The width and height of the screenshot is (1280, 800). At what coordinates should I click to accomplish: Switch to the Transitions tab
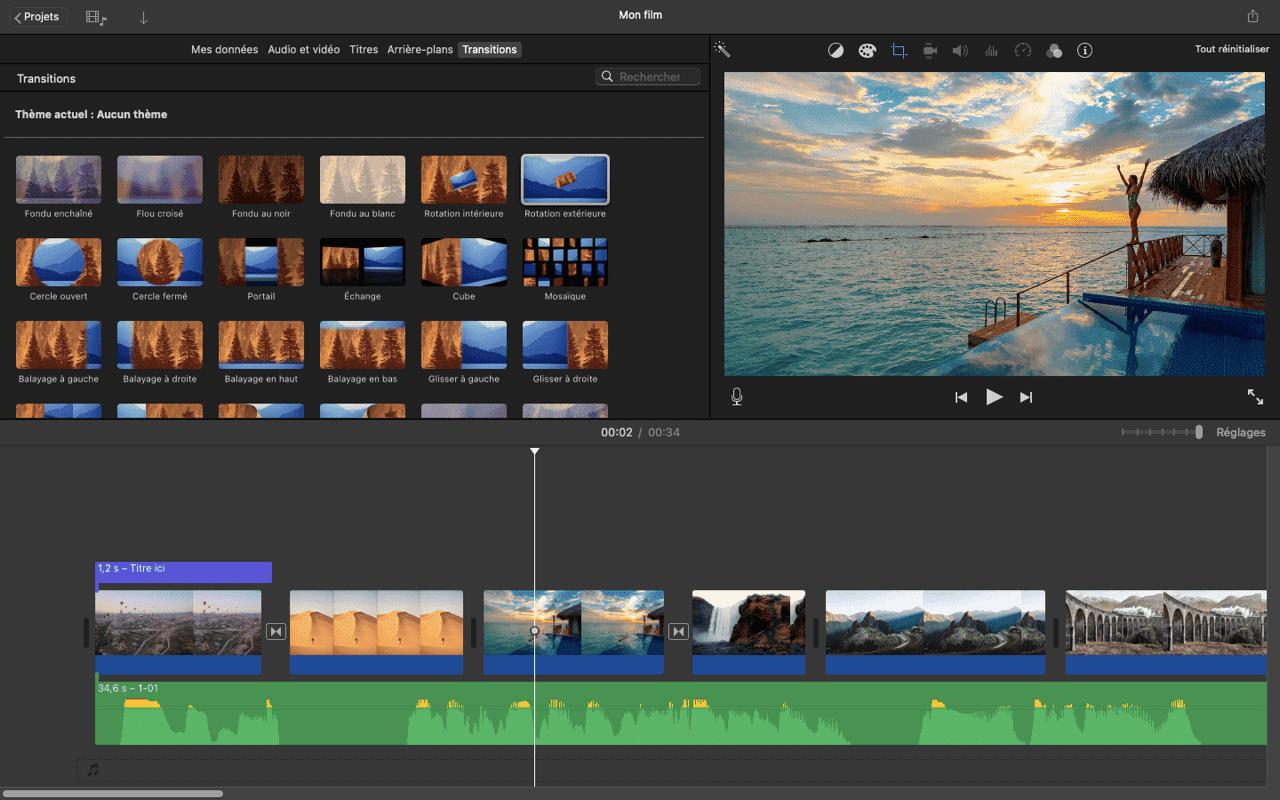pyautogui.click(x=489, y=49)
